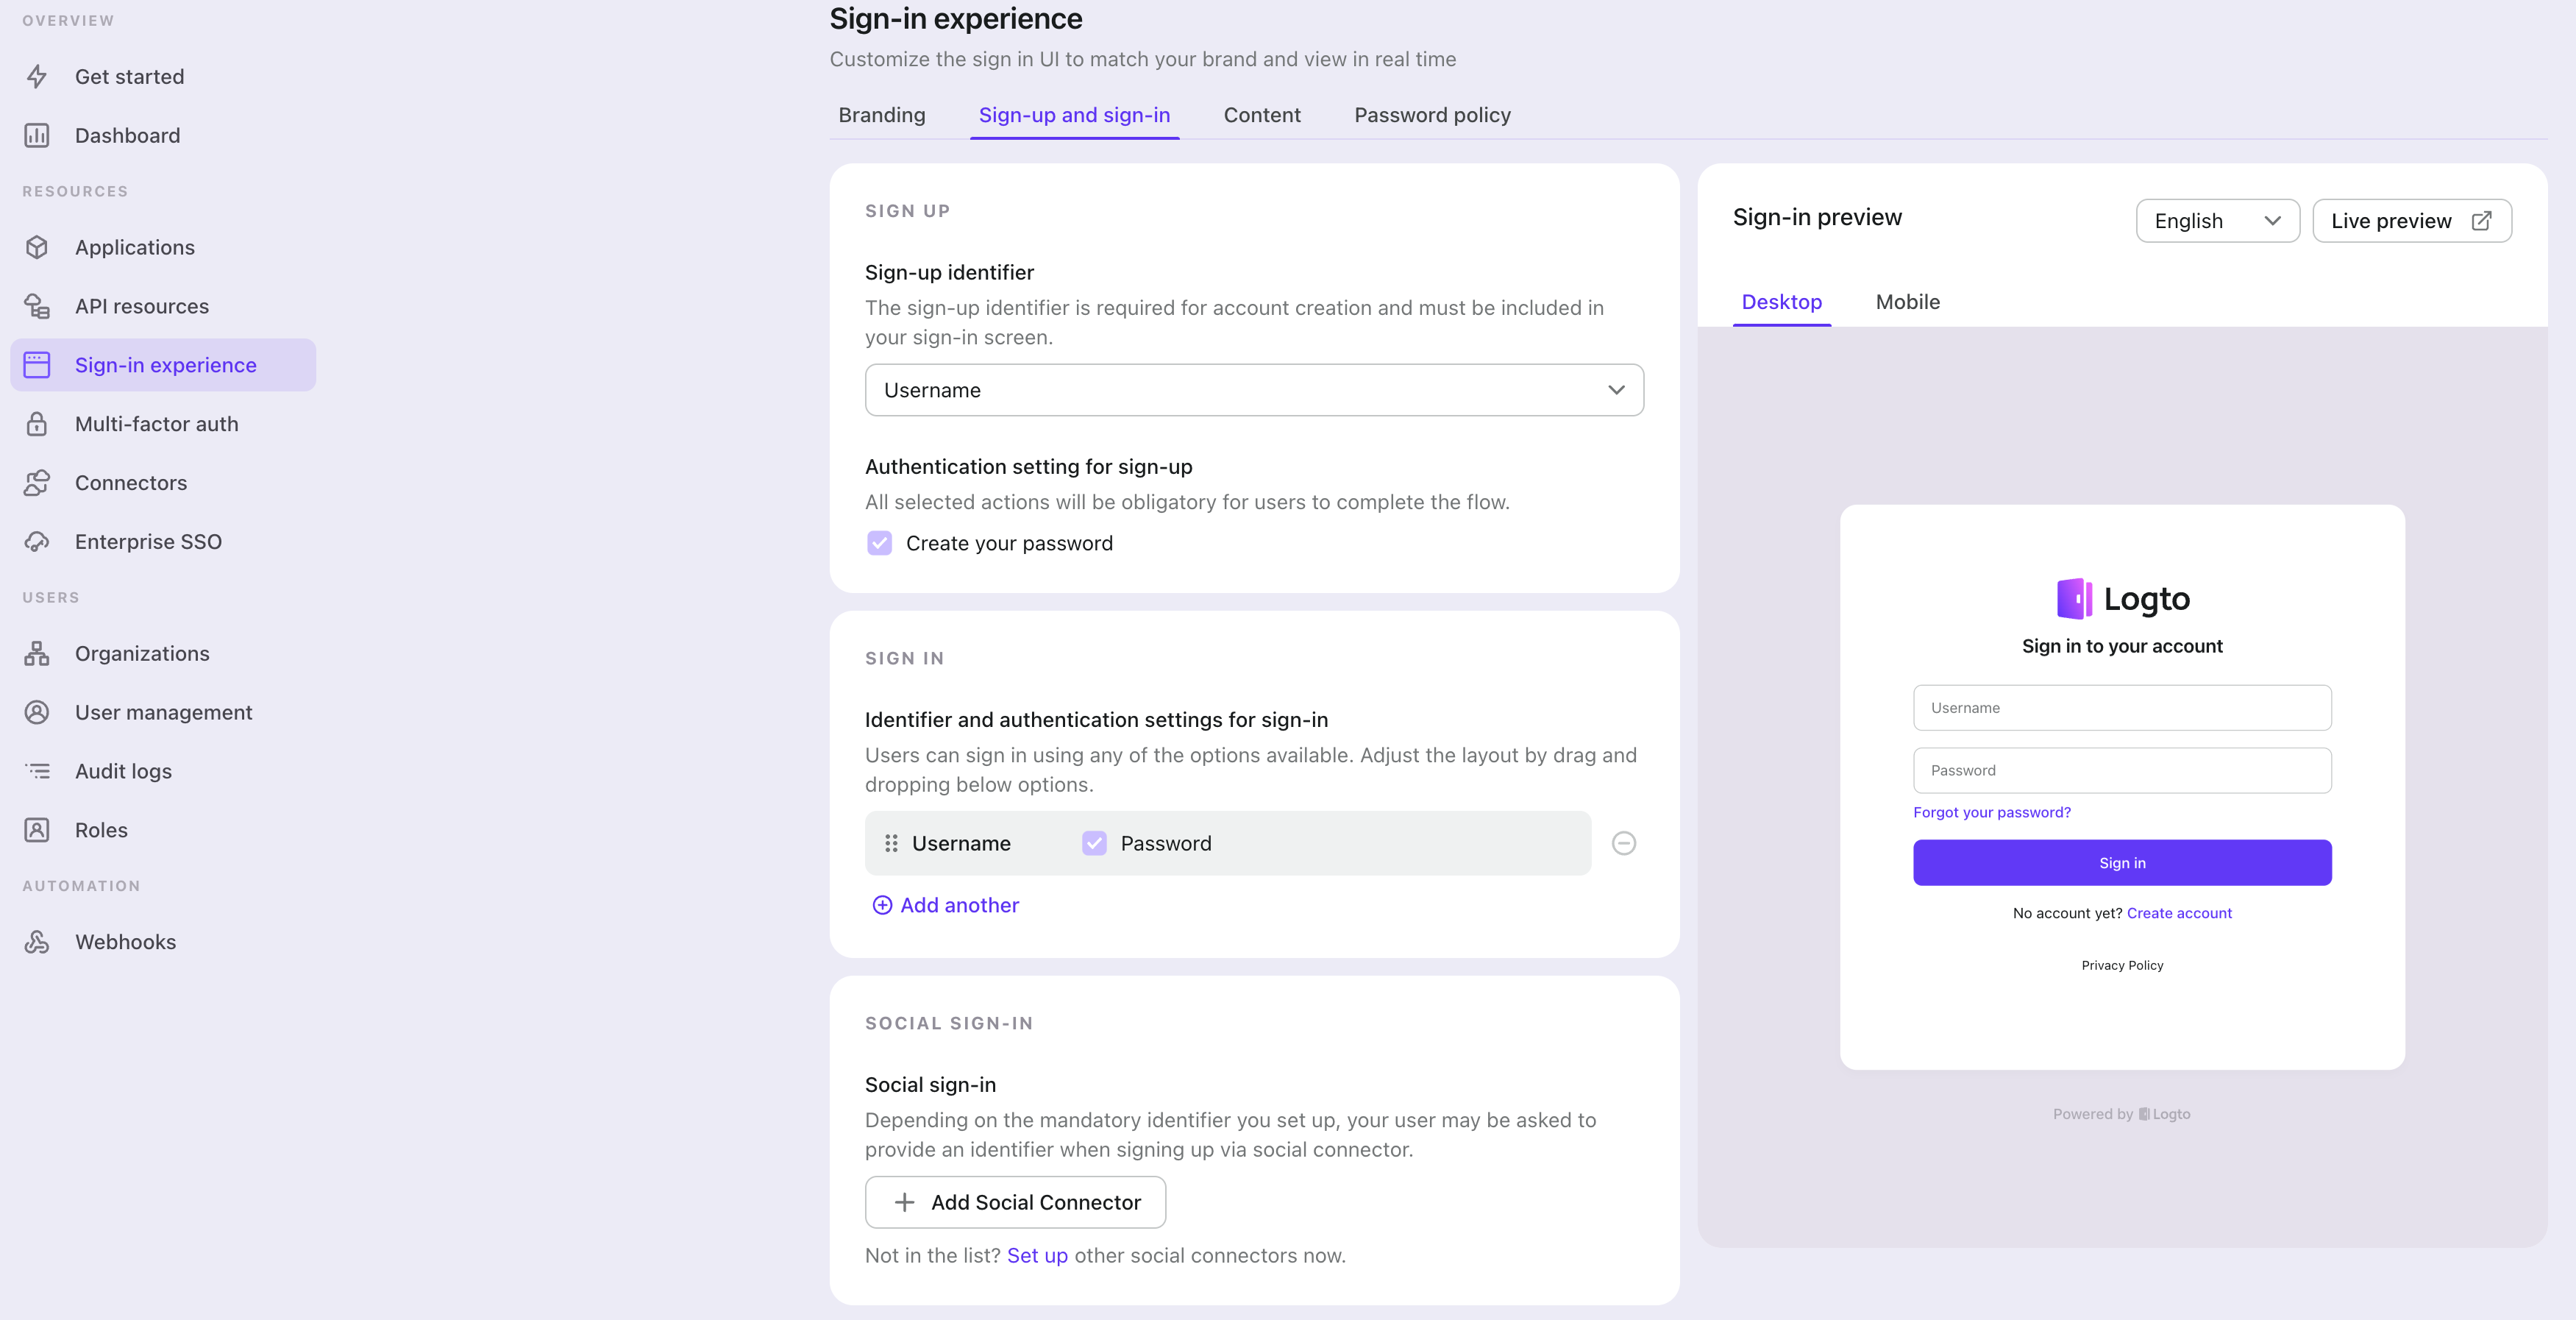Click the Audit logs sidebar icon
This screenshot has width=2576, height=1320.
[x=40, y=771]
